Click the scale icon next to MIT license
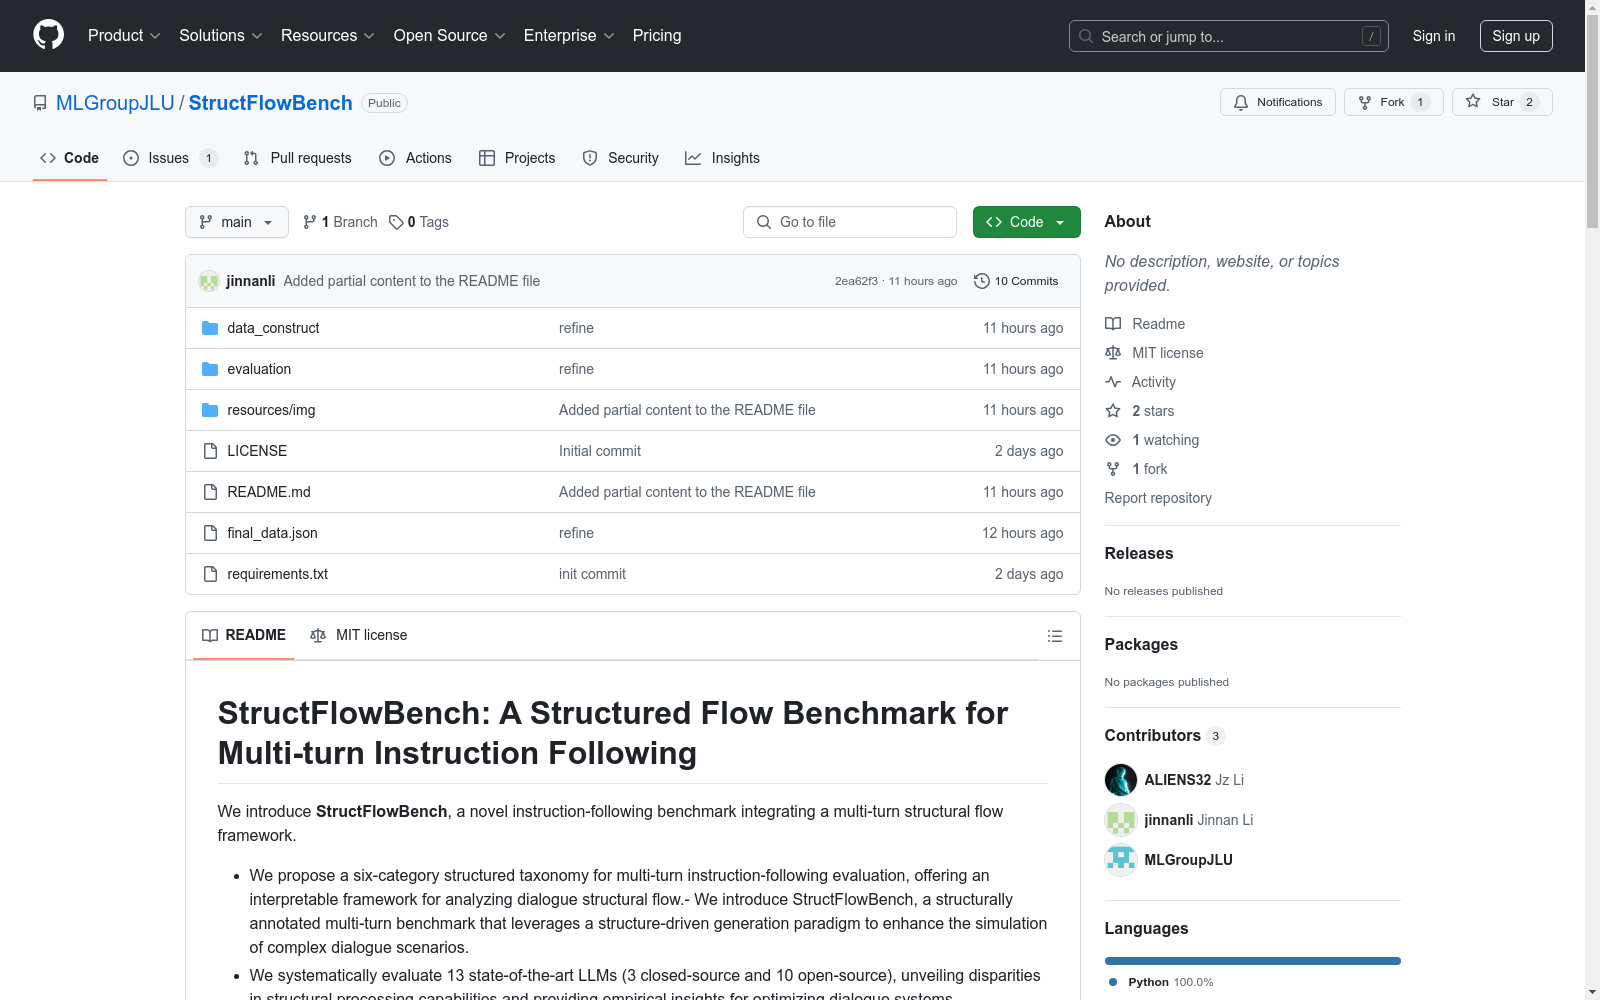The height and width of the screenshot is (1000, 1600). (1113, 353)
